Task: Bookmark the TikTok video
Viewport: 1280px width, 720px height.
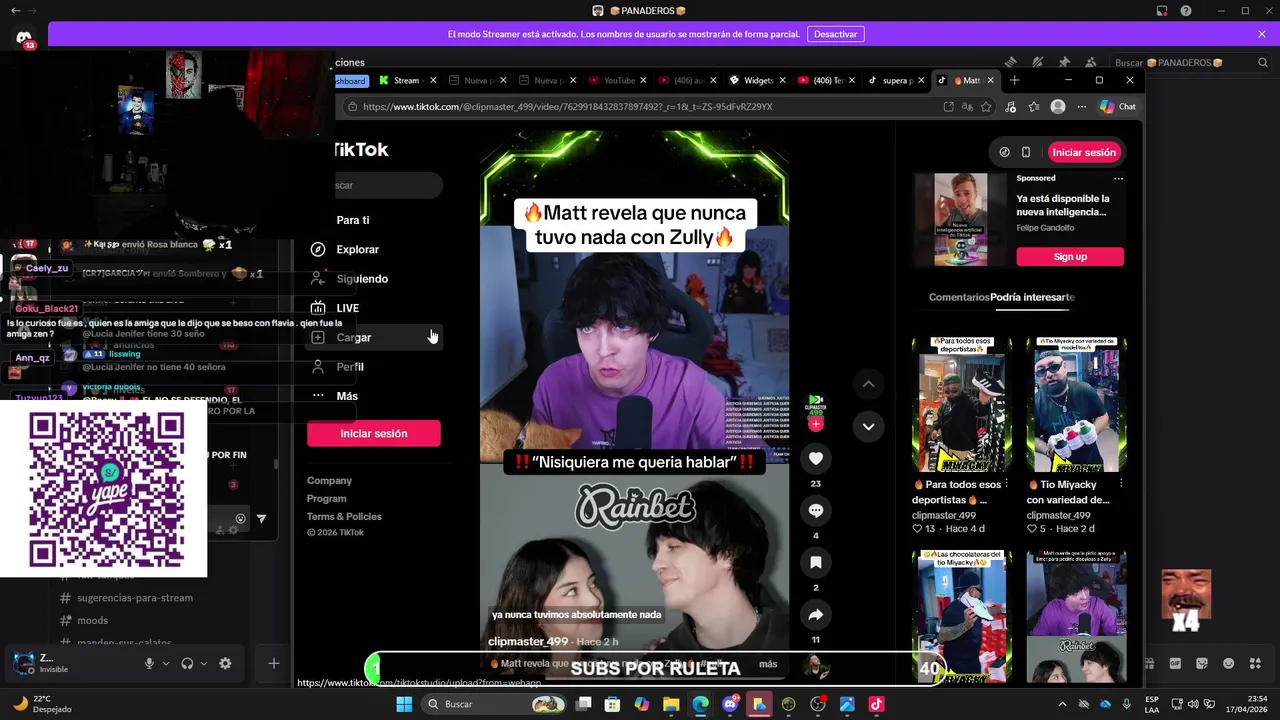Action: [x=815, y=562]
